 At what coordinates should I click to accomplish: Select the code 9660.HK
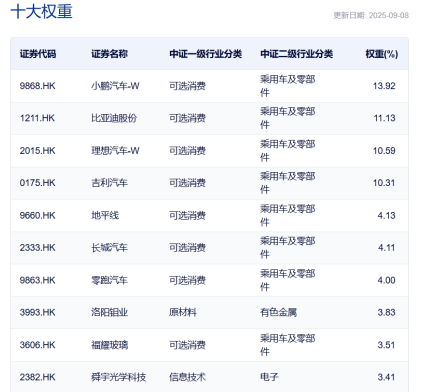[38, 216]
